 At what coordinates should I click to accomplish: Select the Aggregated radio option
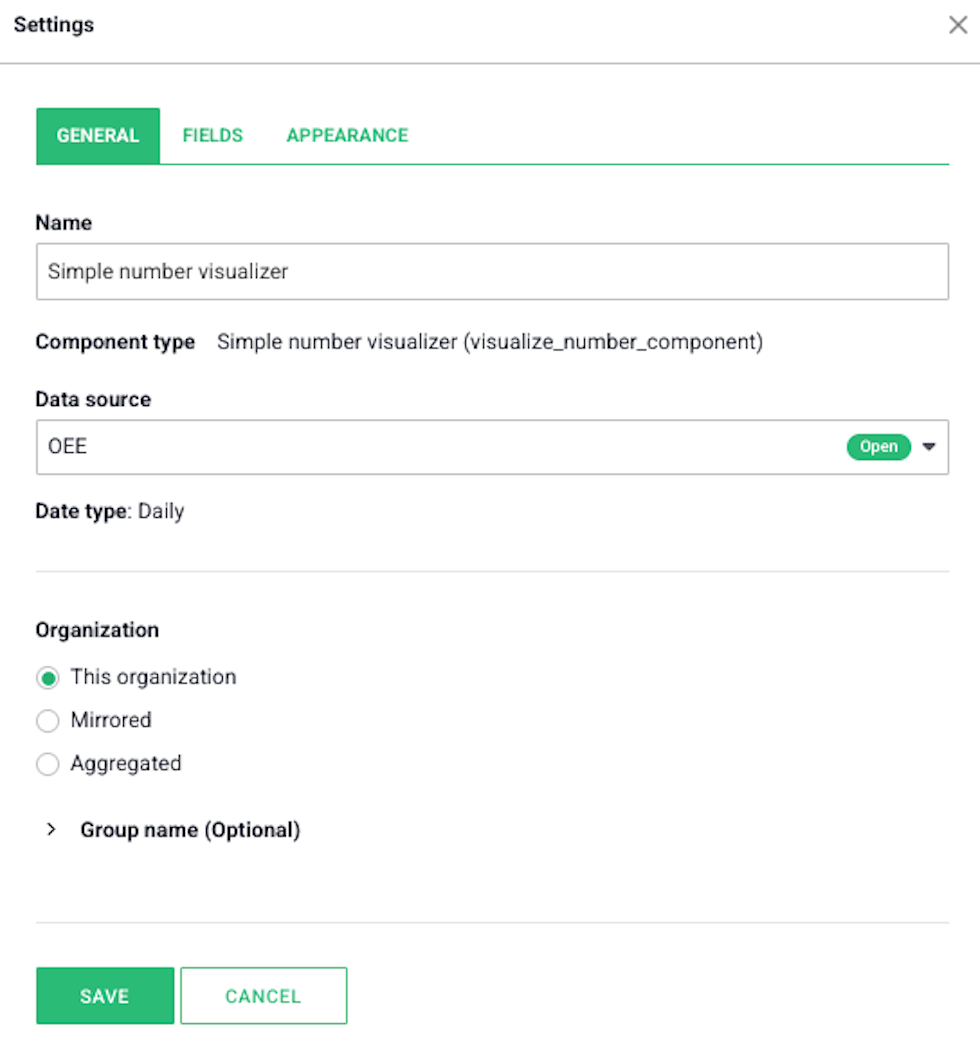[x=48, y=764]
